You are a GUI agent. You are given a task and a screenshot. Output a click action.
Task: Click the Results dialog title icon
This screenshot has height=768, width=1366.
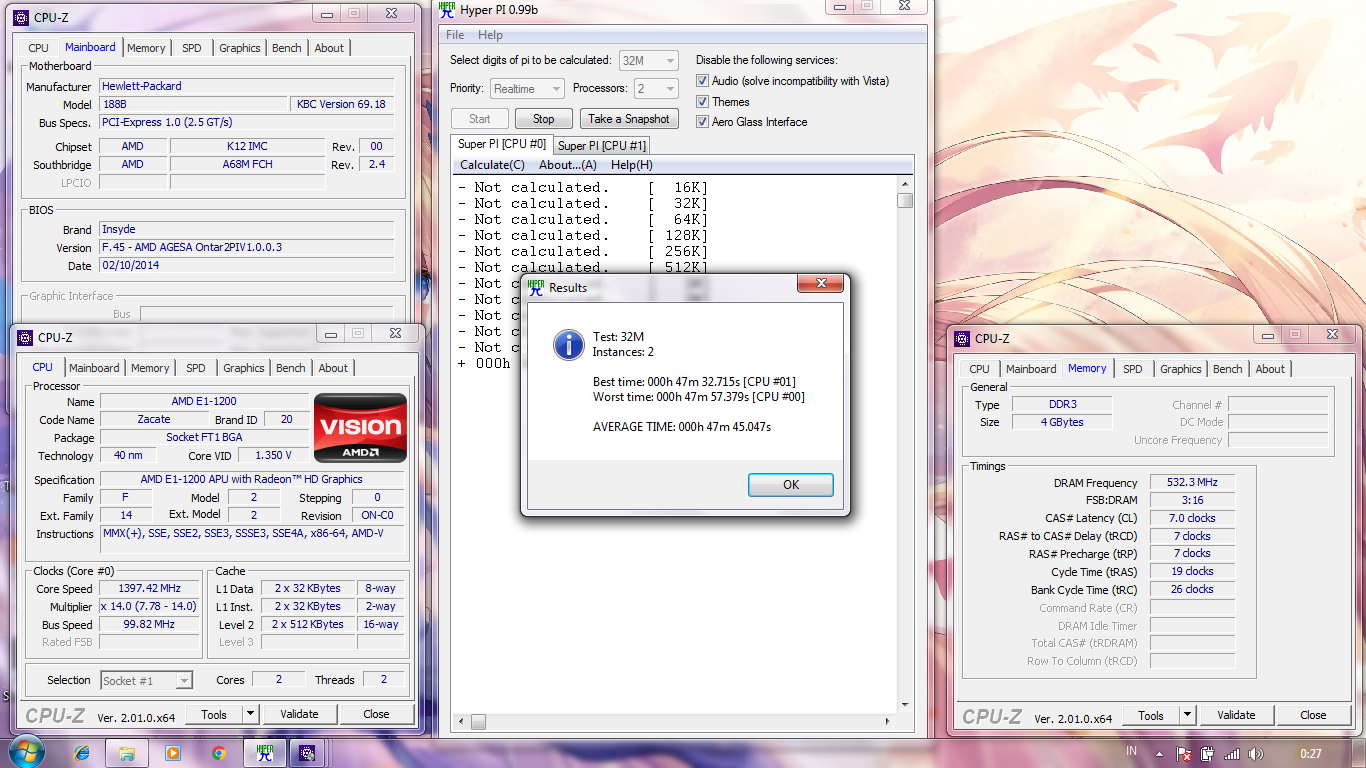pos(535,287)
